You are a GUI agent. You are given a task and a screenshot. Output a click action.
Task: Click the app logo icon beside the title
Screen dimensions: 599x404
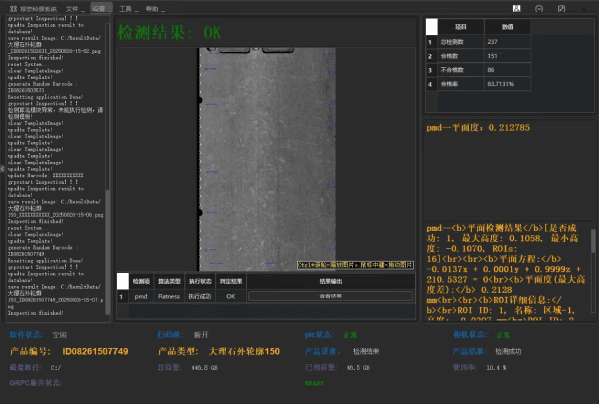(x=13, y=9)
